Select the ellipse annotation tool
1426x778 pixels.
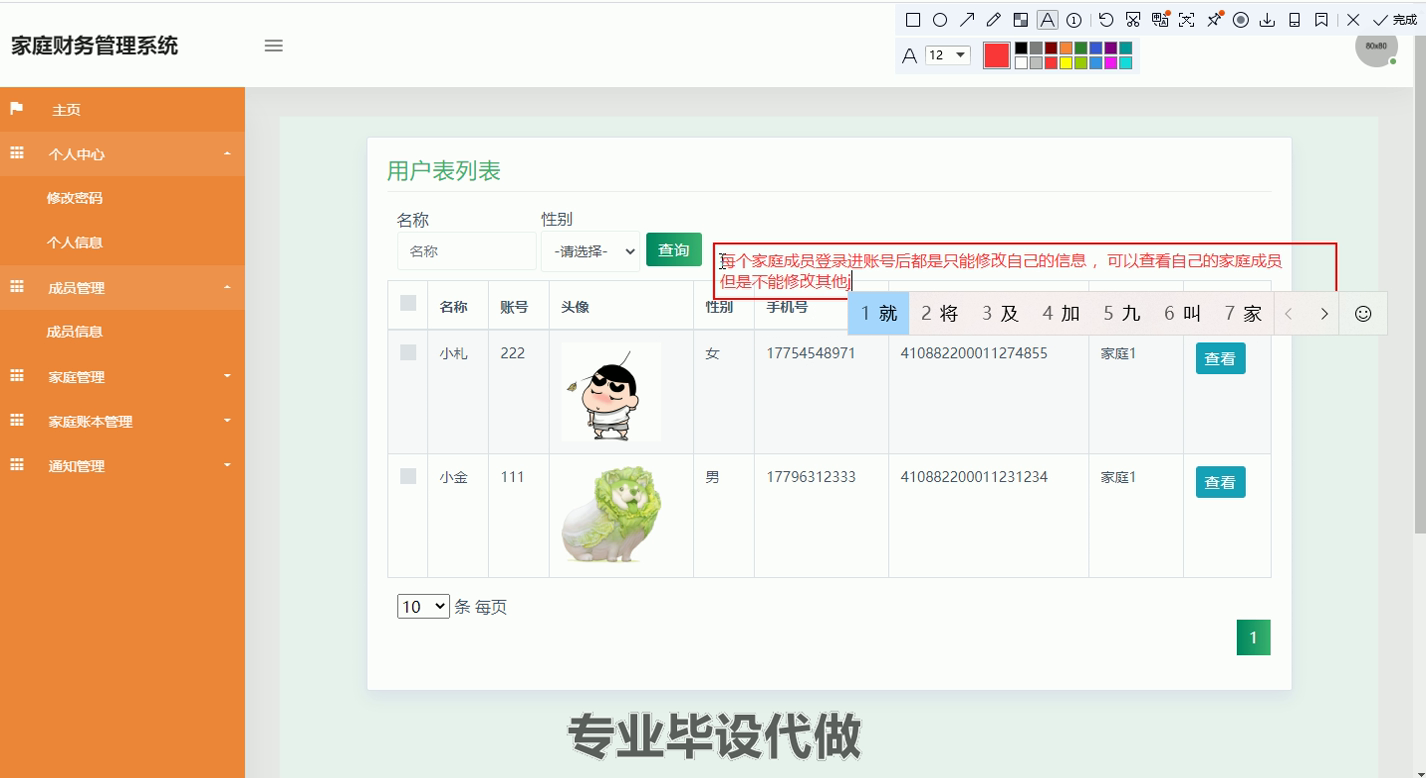tap(940, 20)
